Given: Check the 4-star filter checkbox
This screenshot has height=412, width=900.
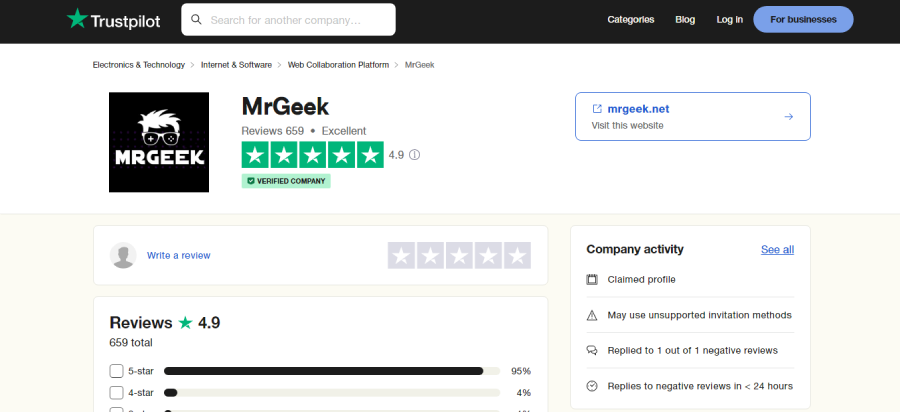Looking at the screenshot, I should pos(117,393).
